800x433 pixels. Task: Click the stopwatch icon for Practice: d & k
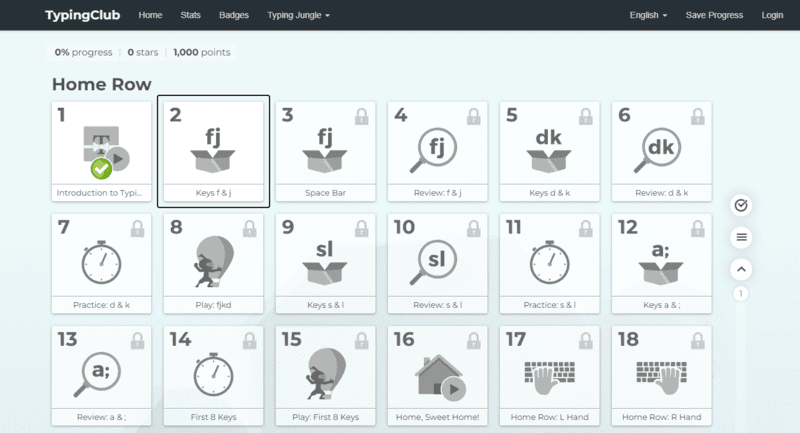click(x=100, y=263)
